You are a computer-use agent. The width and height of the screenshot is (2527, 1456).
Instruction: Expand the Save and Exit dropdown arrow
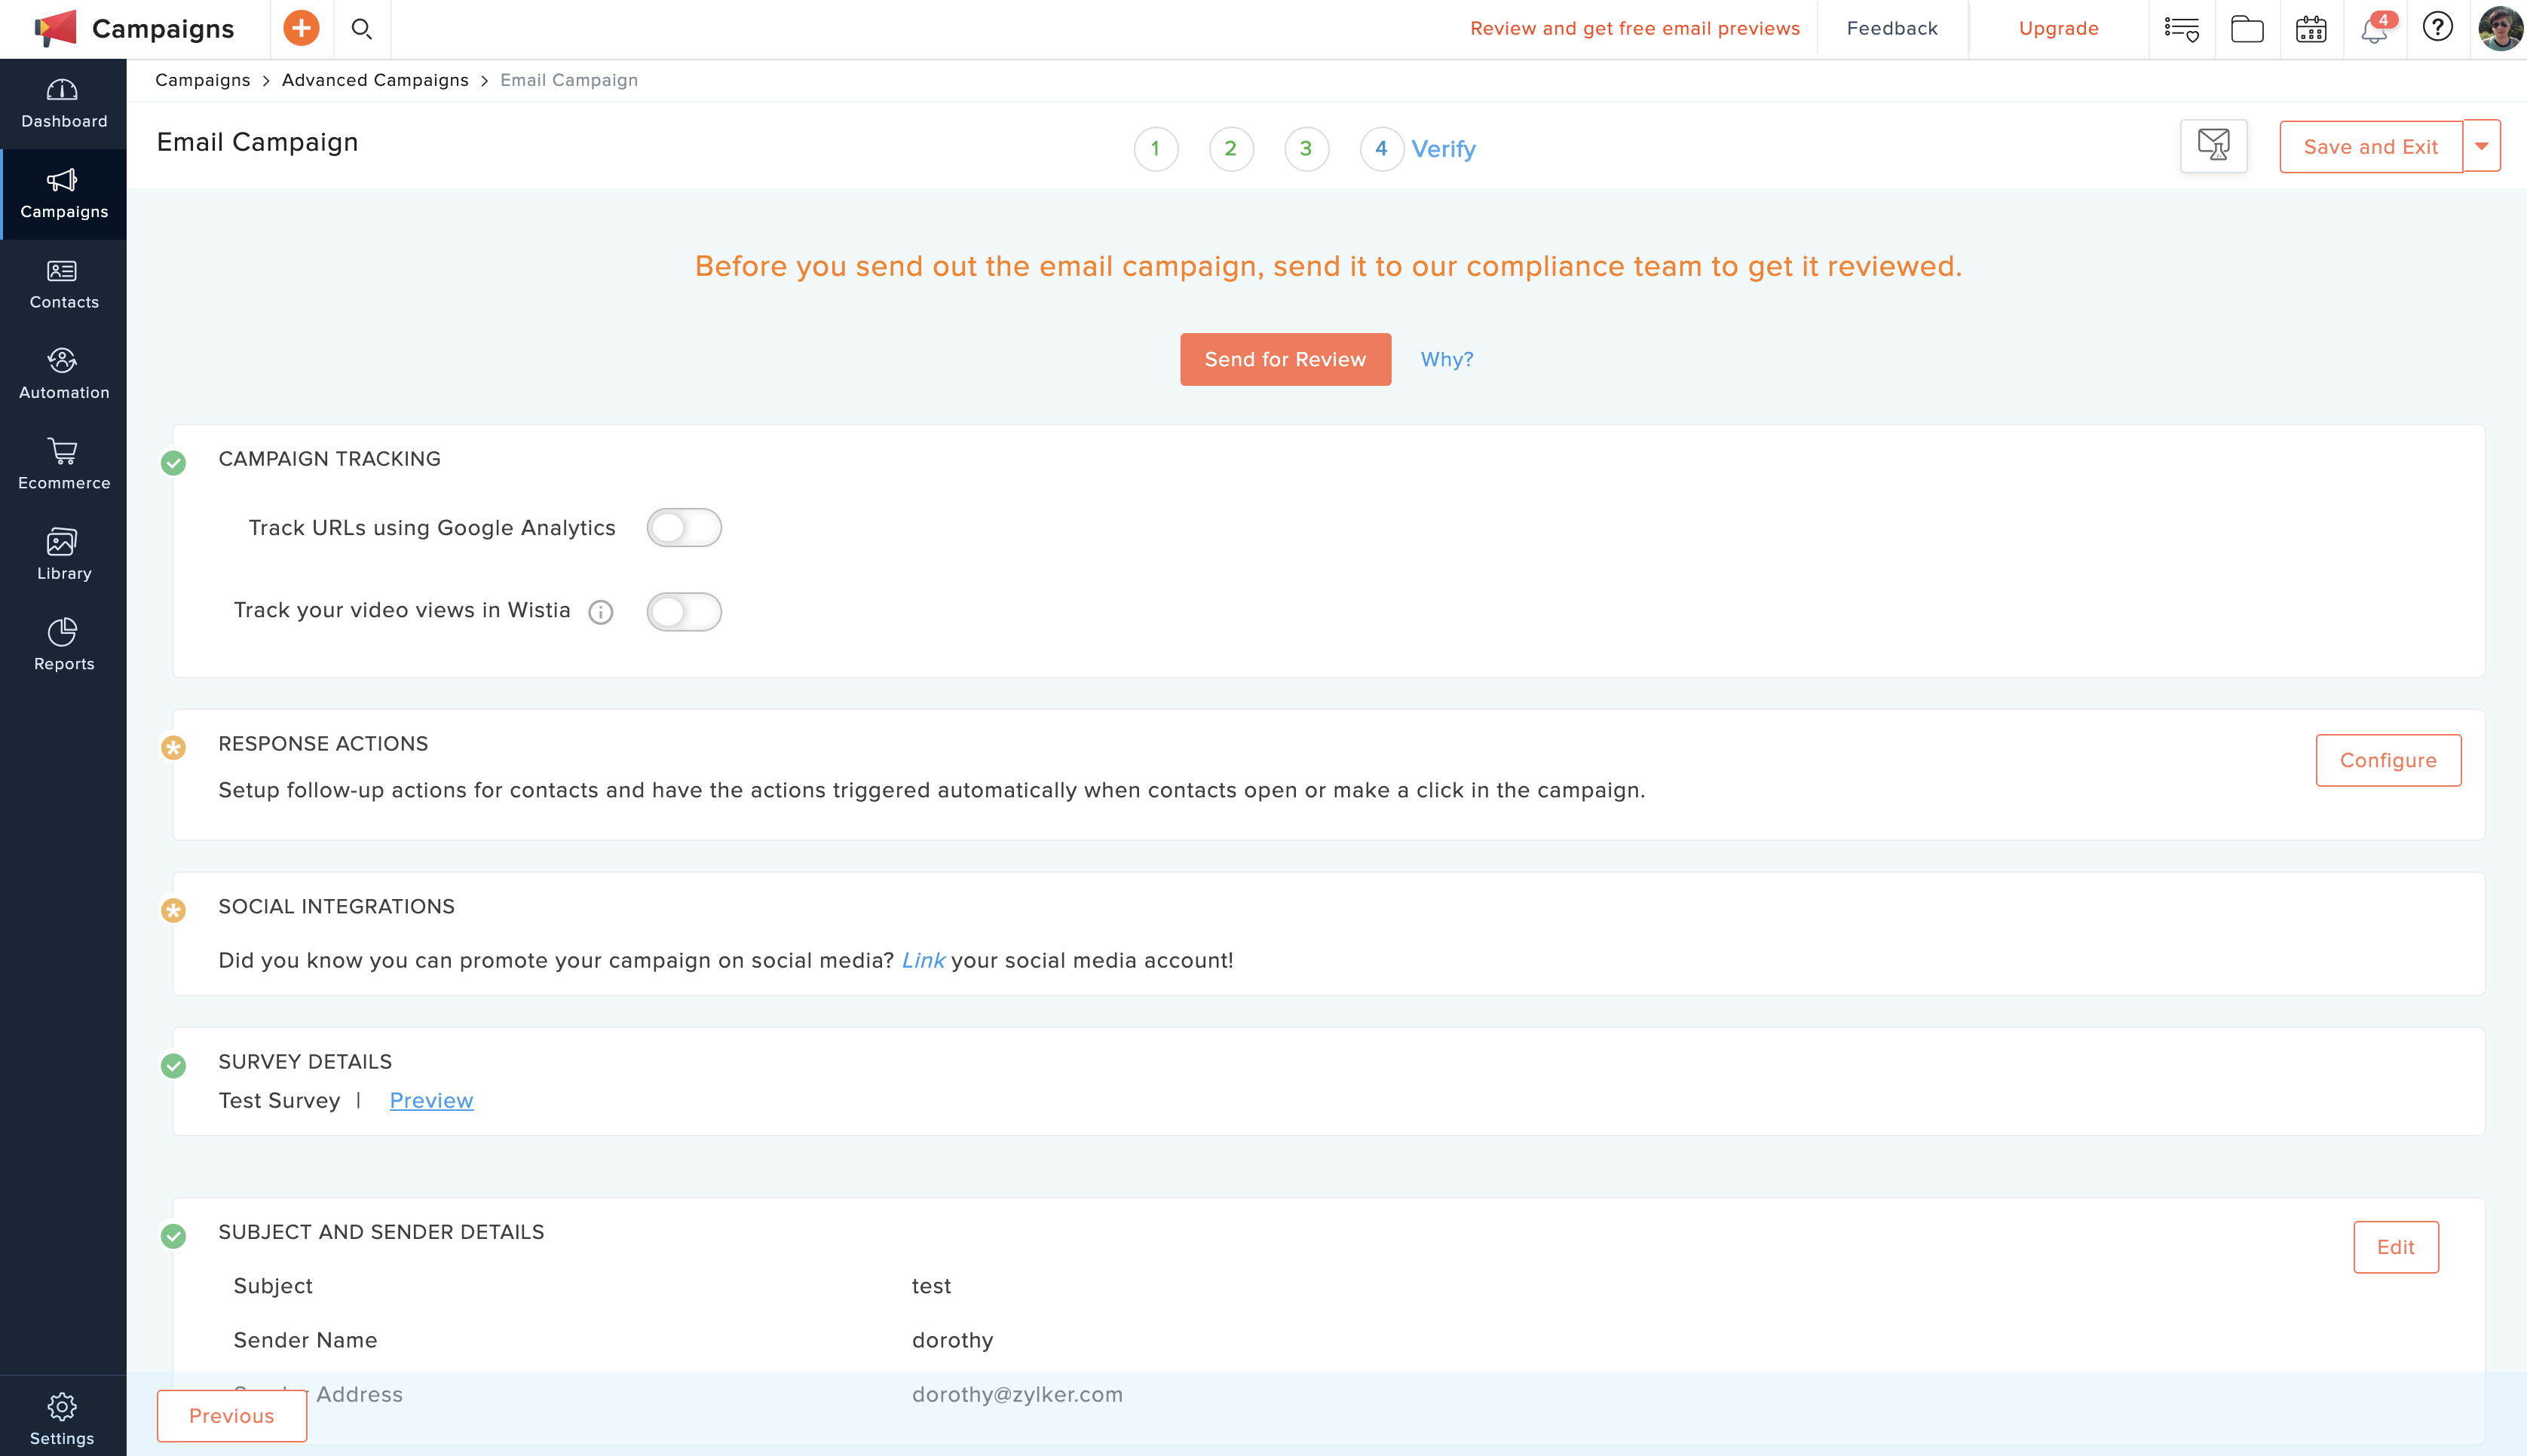2481,146
